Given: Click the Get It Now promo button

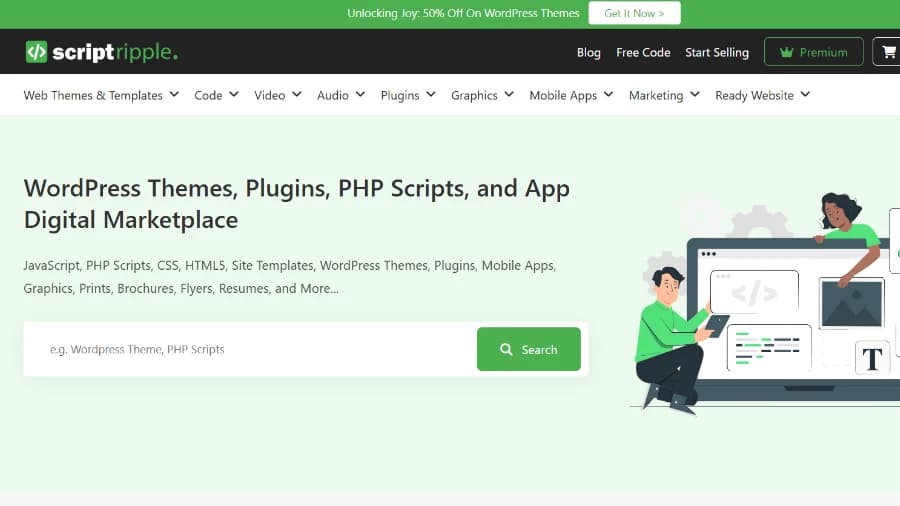Looking at the screenshot, I should click(634, 13).
